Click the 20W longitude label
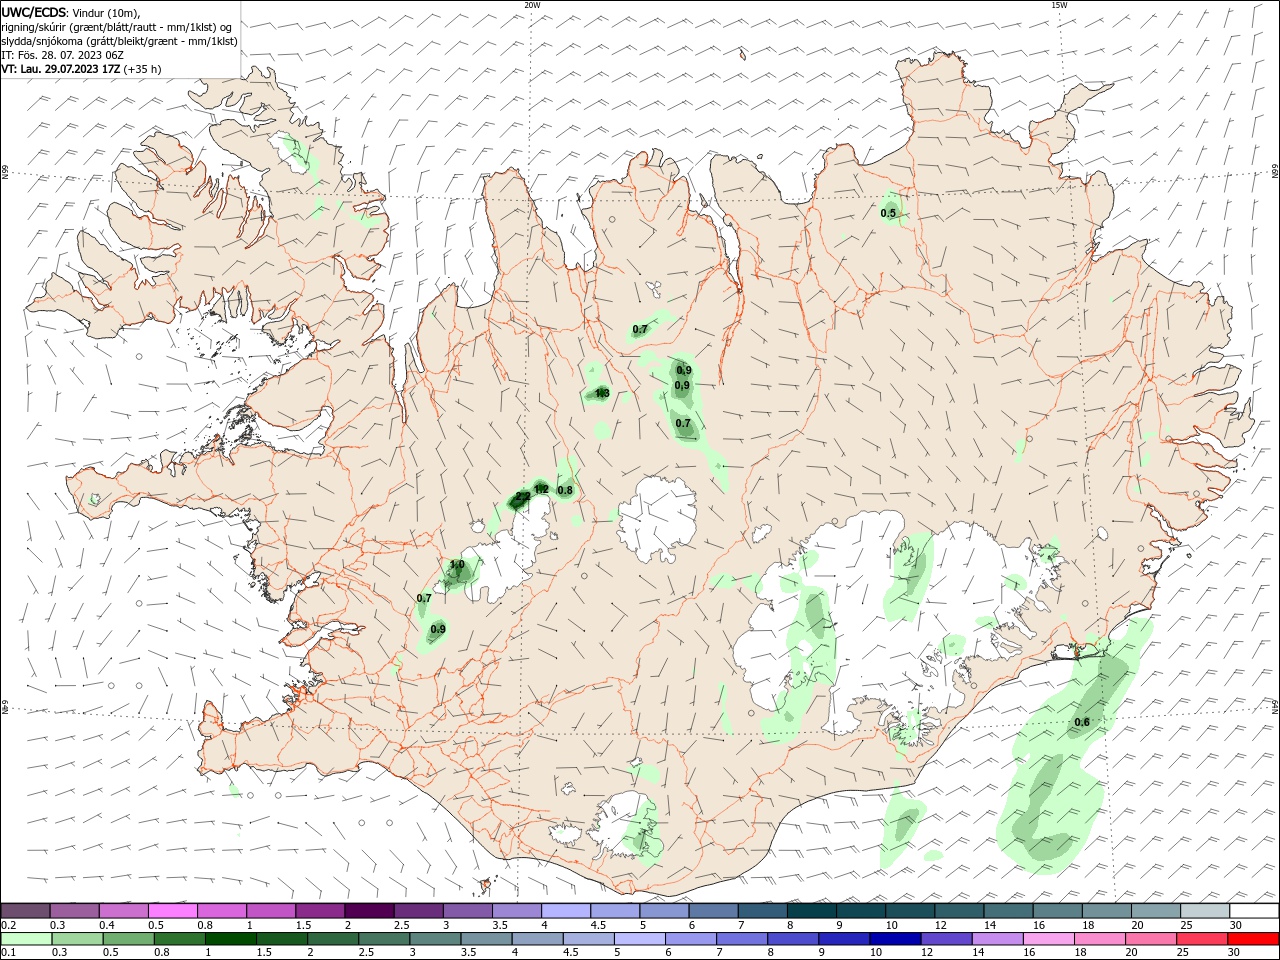Image resolution: width=1280 pixels, height=960 pixels. click(532, 5)
